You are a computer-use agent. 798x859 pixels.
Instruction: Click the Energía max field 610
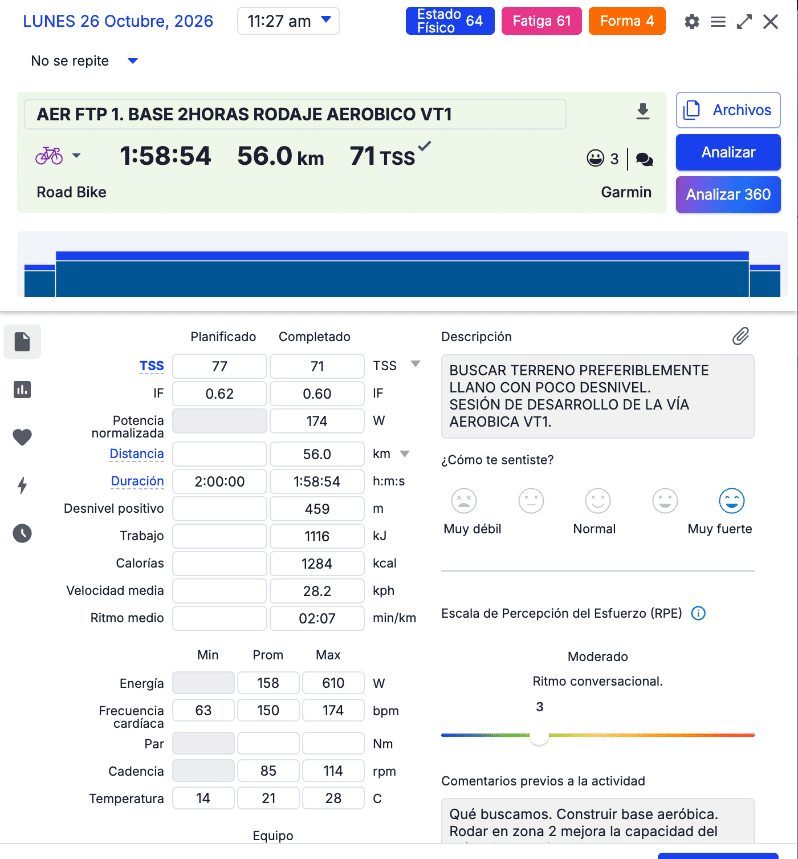click(333, 683)
